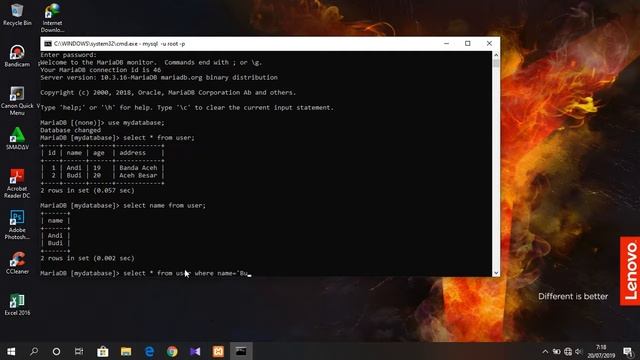Click '2 rows in set (0.057 sec)' line
This screenshot has height=360, width=640.
[x=87, y=190]
